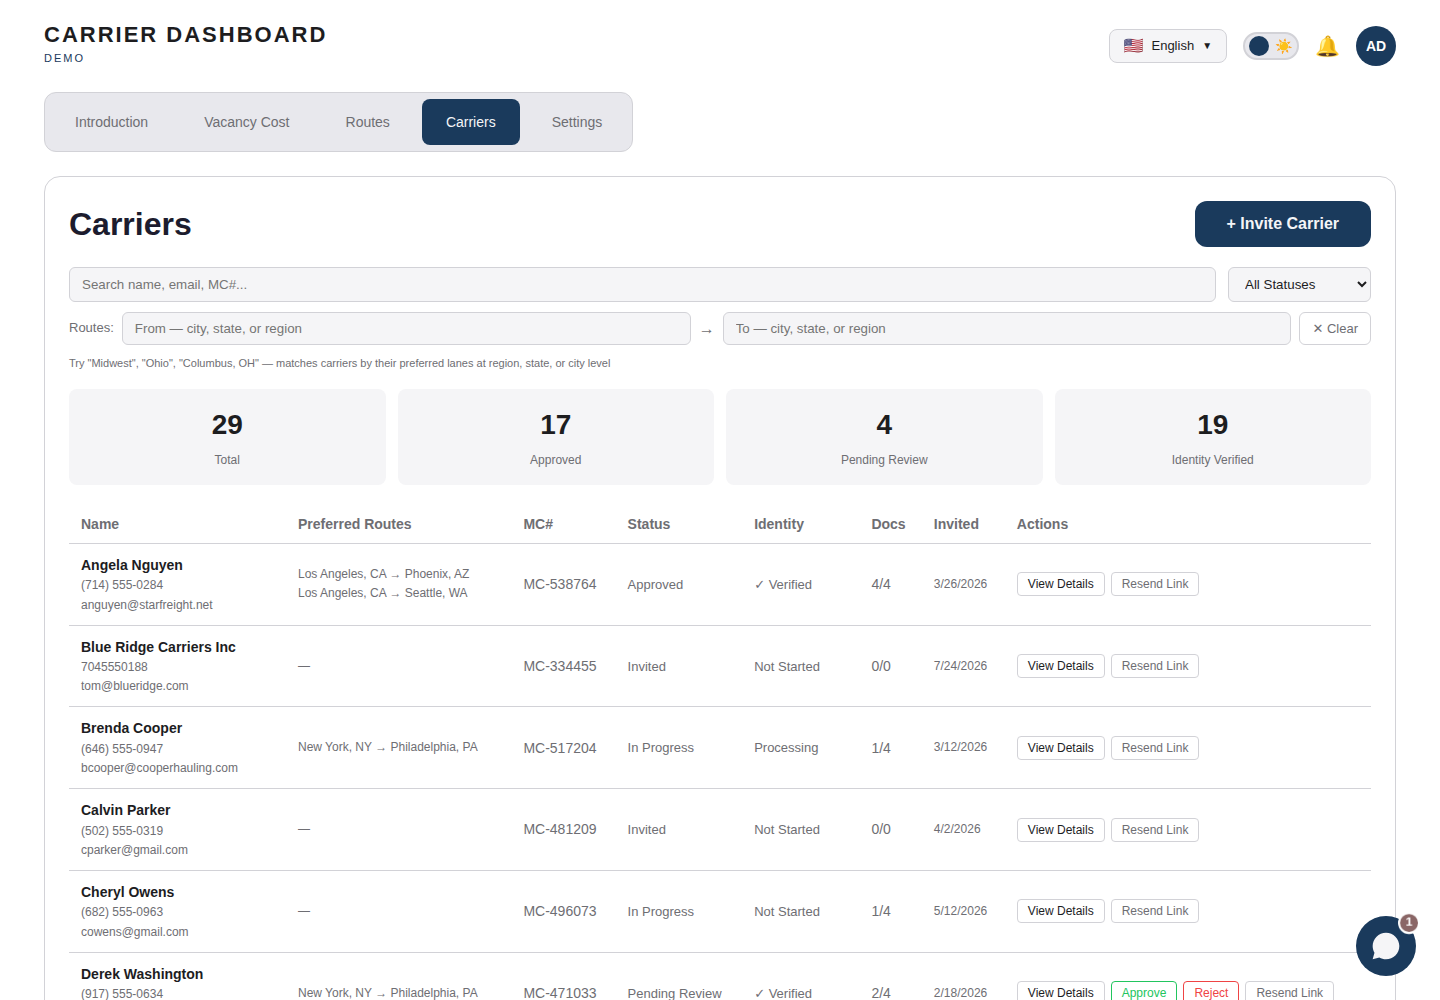Click Cheryl Owens' In Progress status

coord(661,912)
